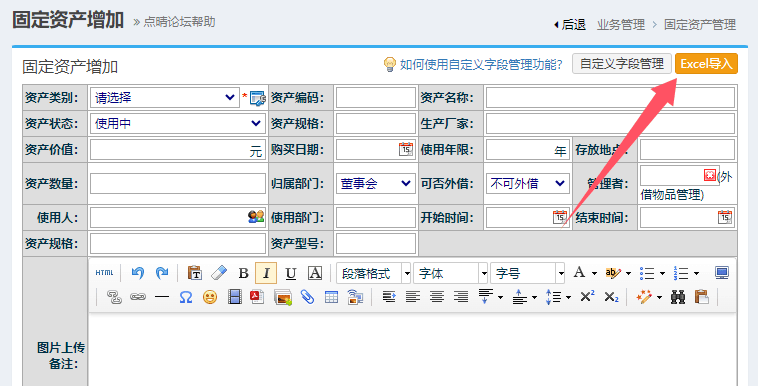Apply superscript formatting
This screenshot has height=386, width=758.
(587, 297)
